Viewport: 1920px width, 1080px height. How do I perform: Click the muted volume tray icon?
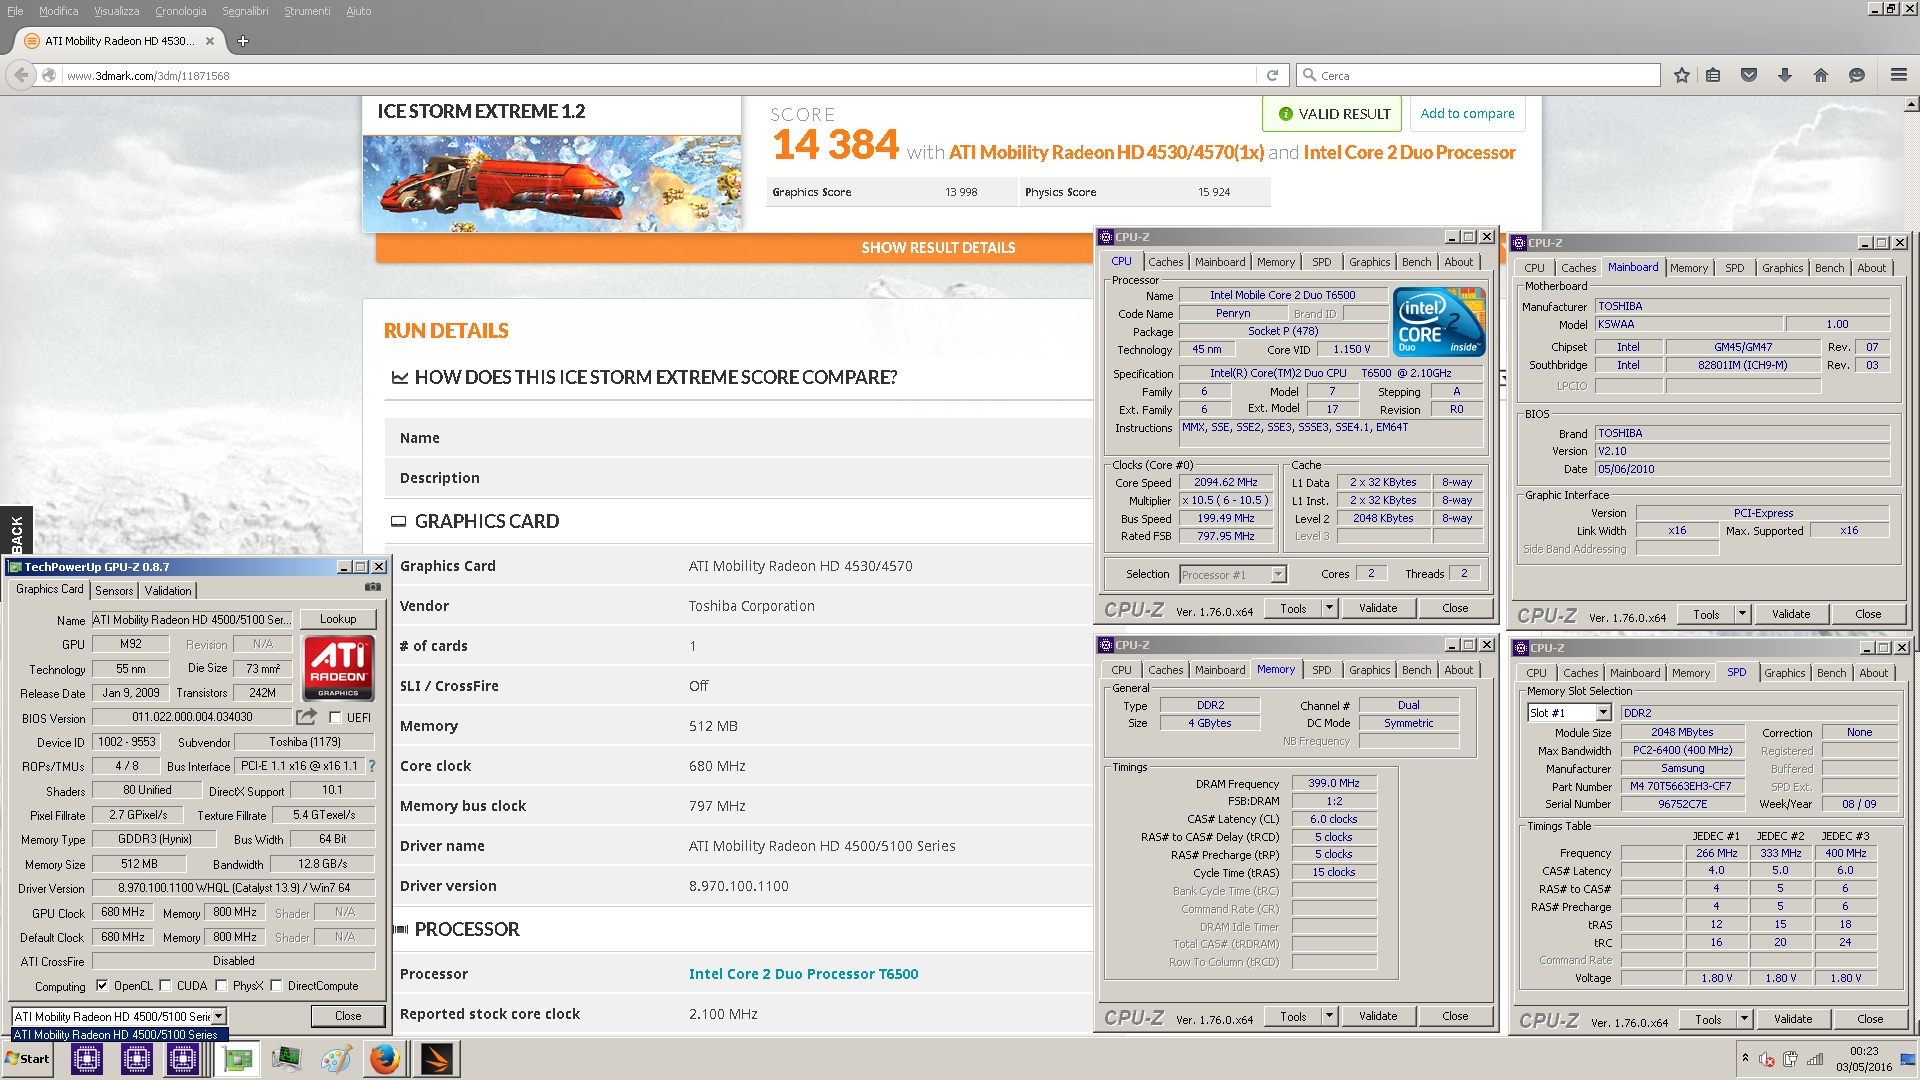click(x=1767, y=1060)
